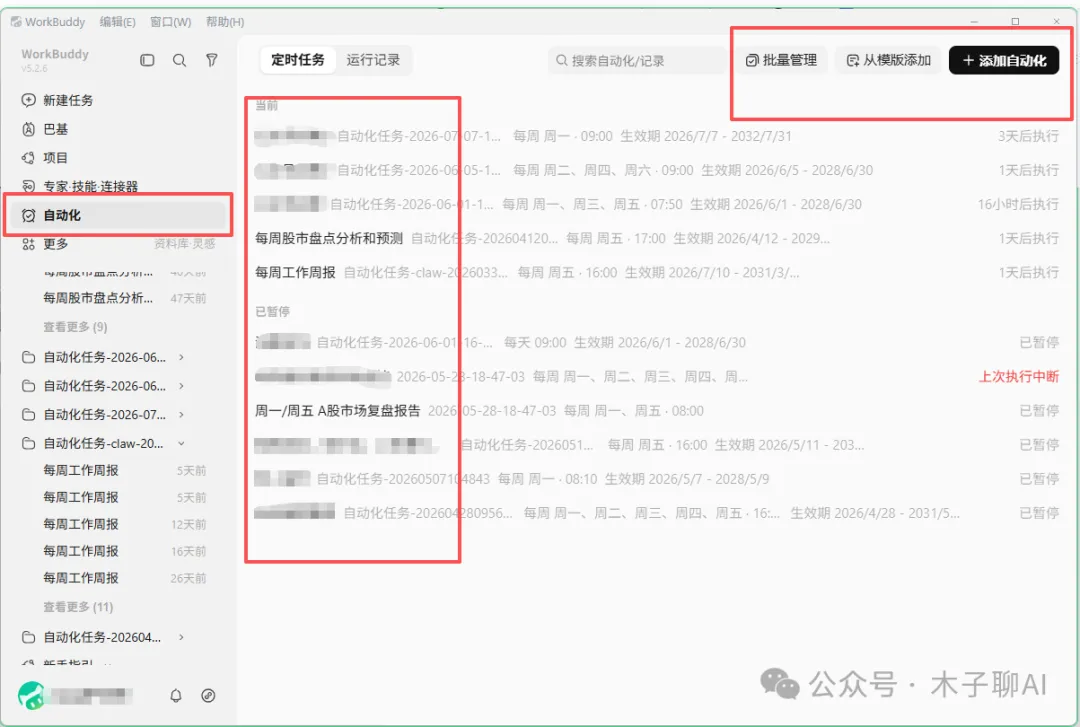The width and height of the screenshot is (1080, 727).
Task: Open 资料库·灵感 link next to 更多
Action: pyautogui.click(x=184, y=244)
